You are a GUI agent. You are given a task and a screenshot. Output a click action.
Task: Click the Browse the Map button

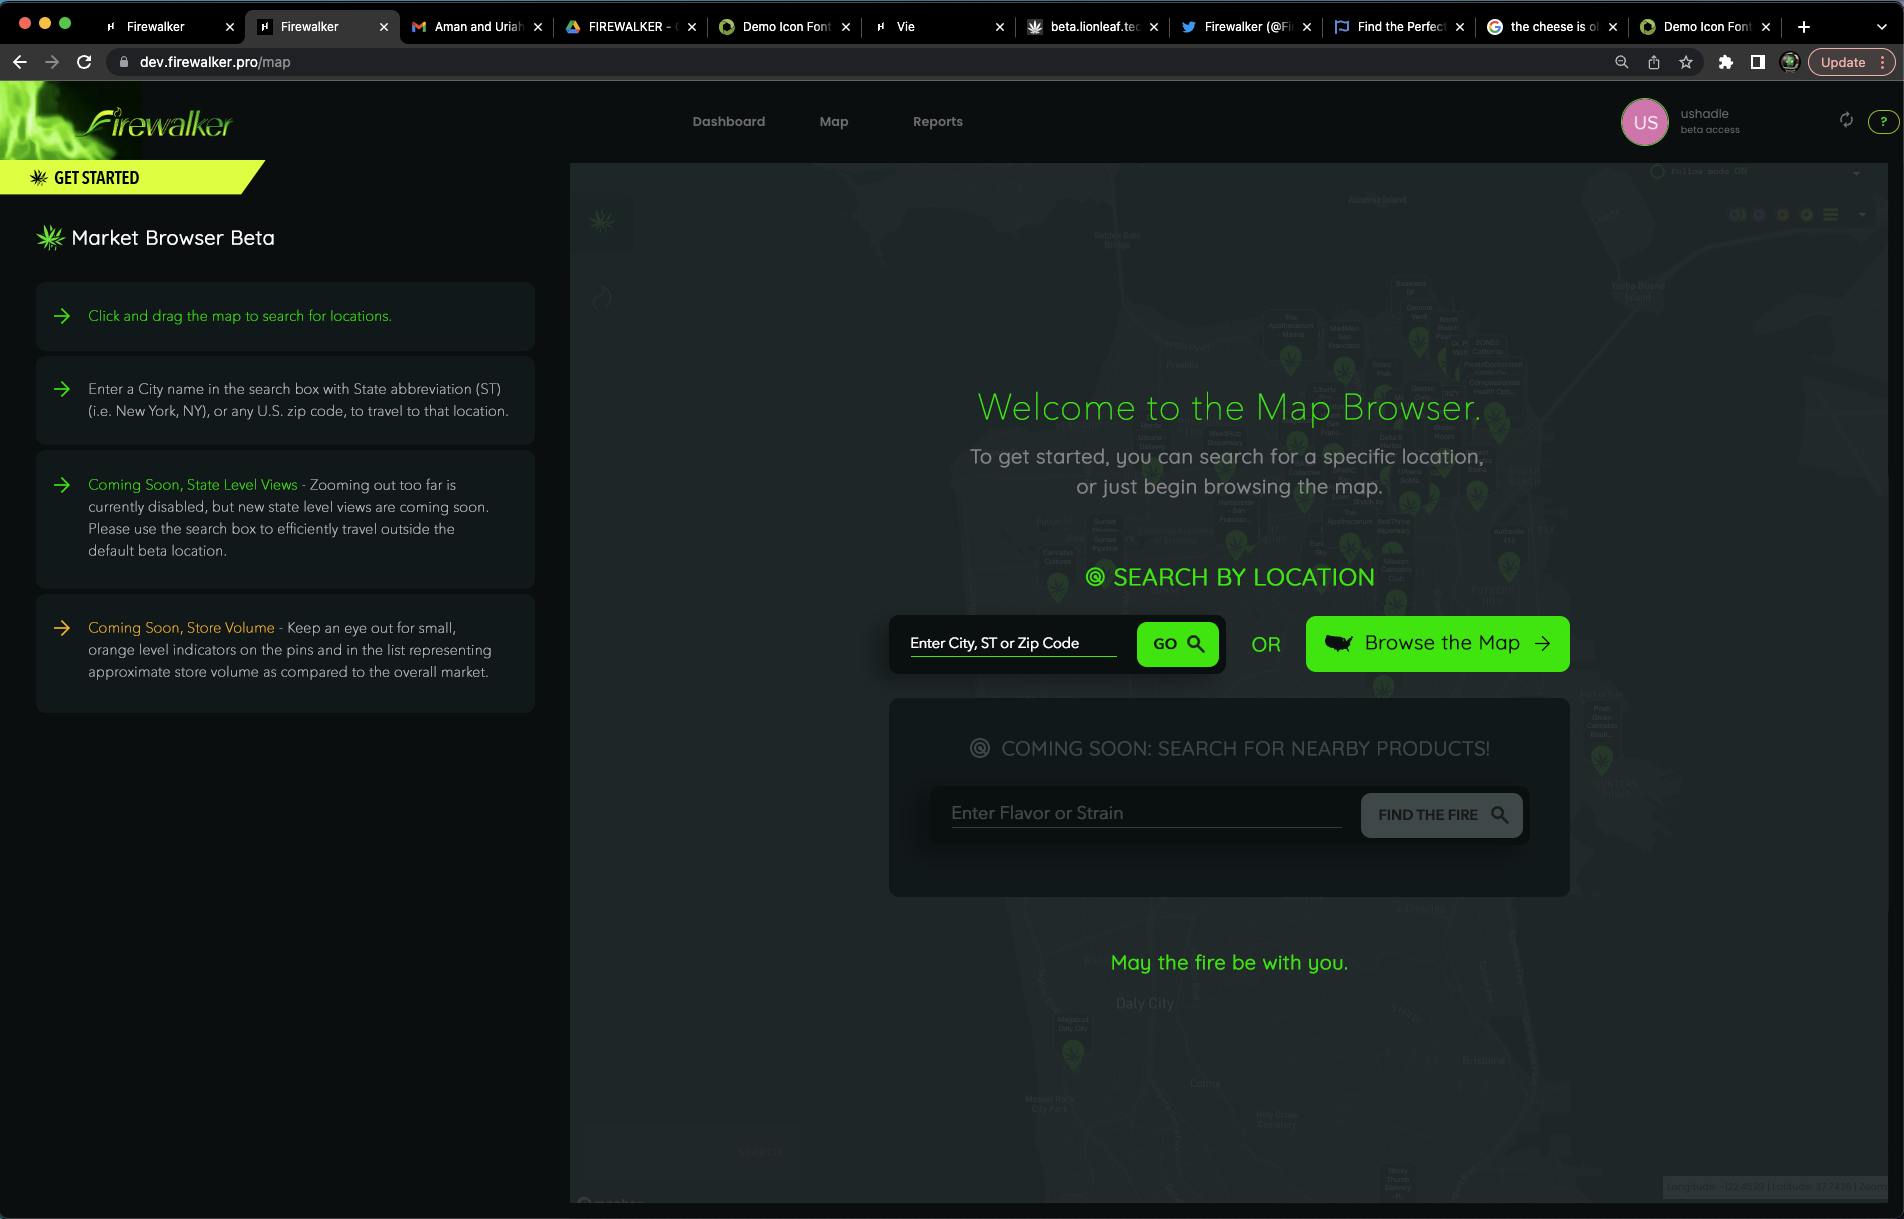click(x=1437, y=643)
